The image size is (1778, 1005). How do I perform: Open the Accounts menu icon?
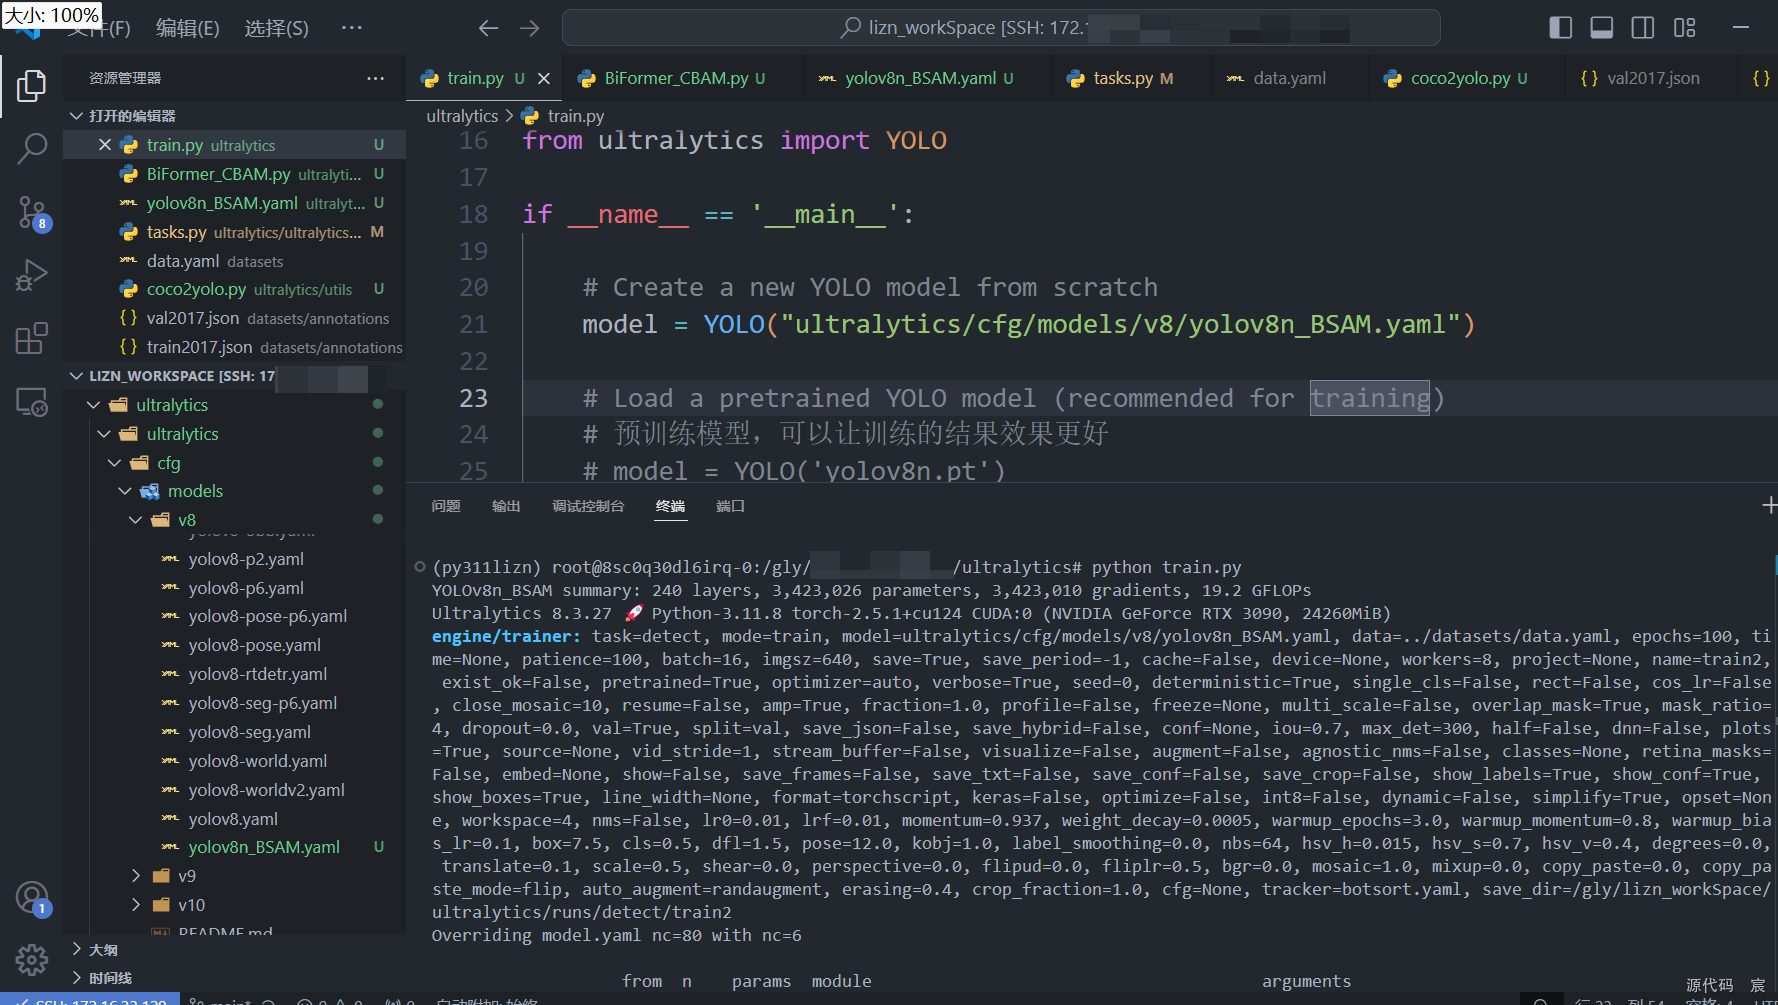point(31,898)
